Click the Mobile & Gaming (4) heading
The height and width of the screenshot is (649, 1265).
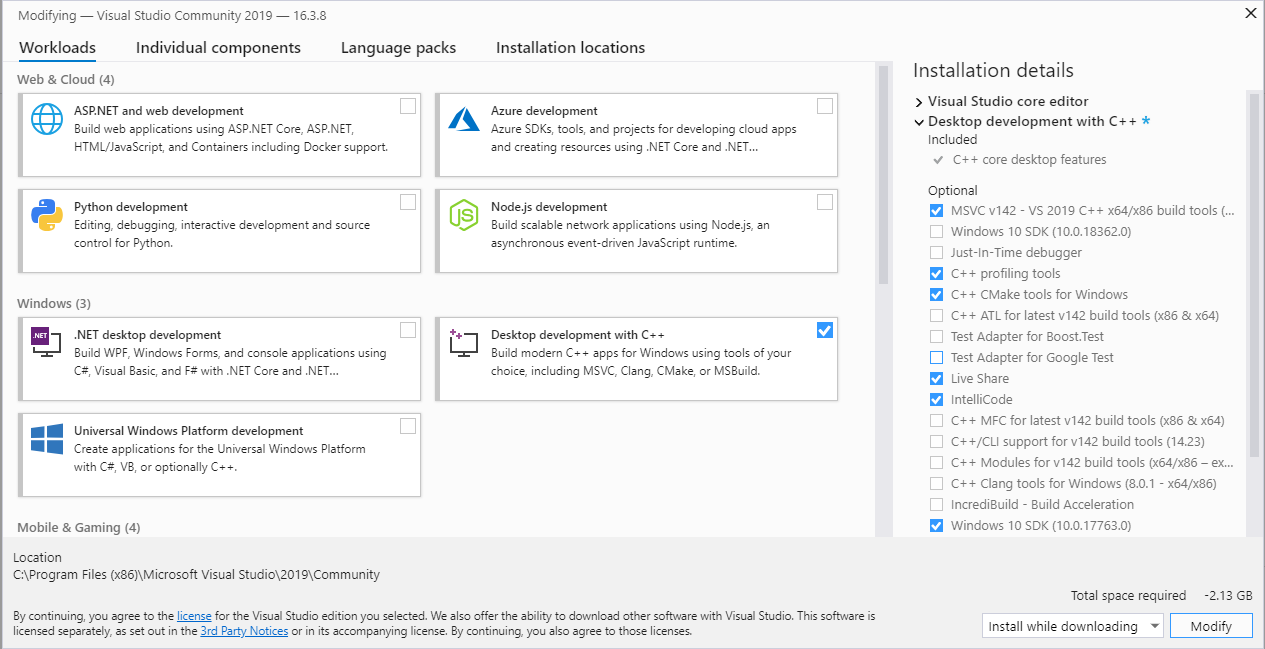tap(79, 527)
